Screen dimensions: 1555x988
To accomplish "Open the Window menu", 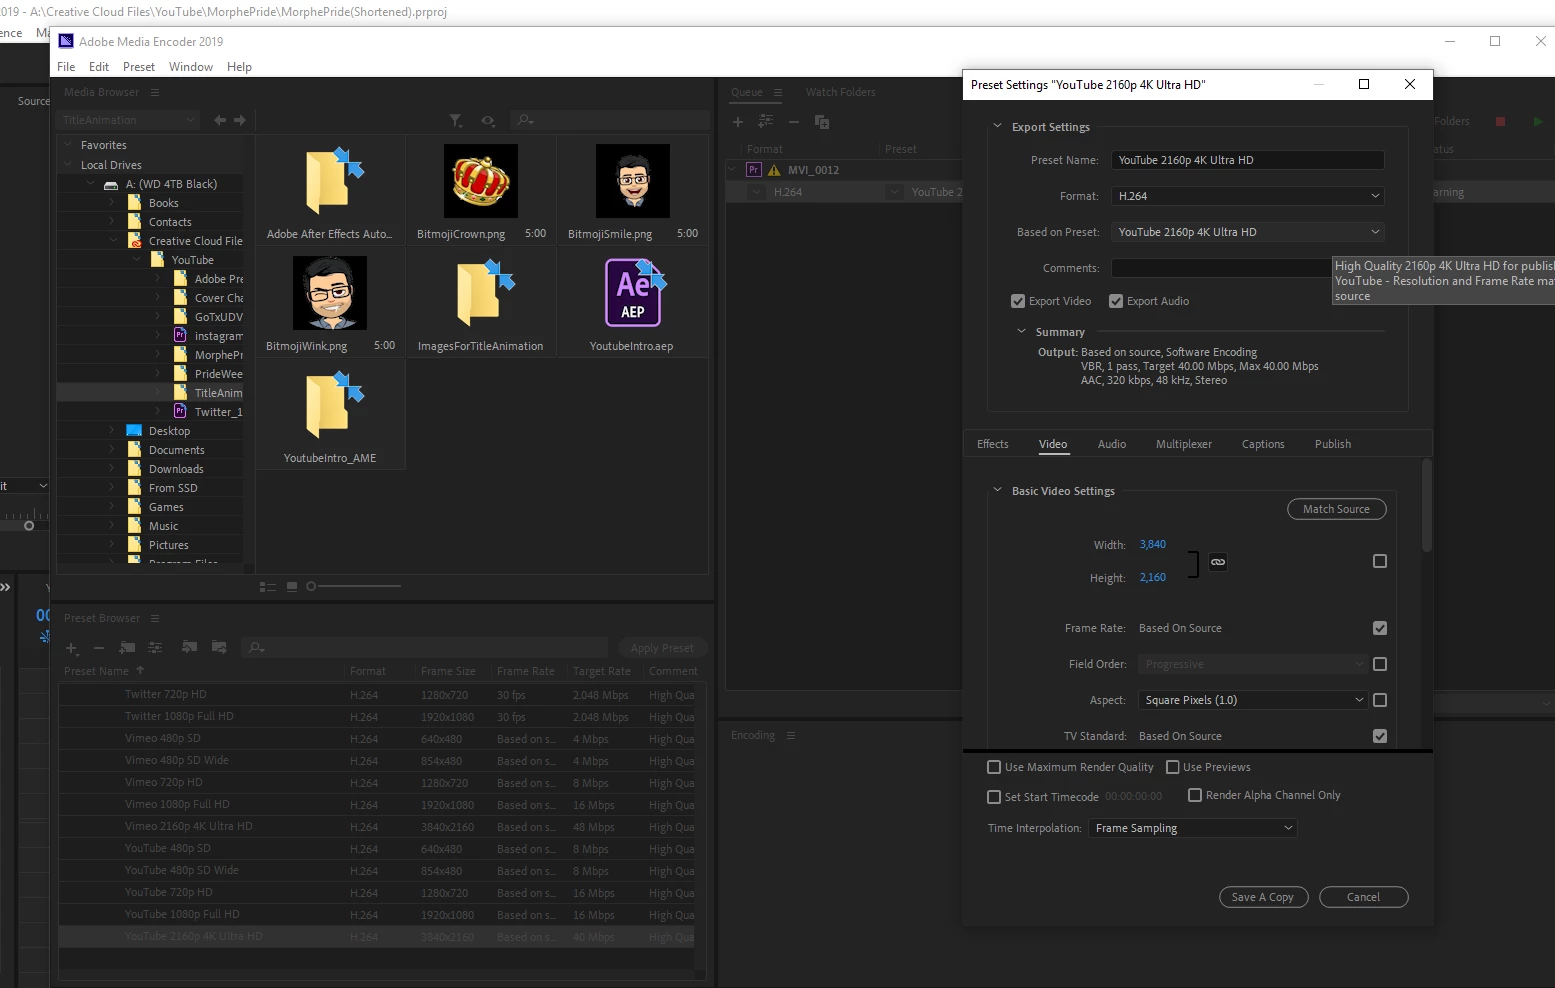I will 191,67.
